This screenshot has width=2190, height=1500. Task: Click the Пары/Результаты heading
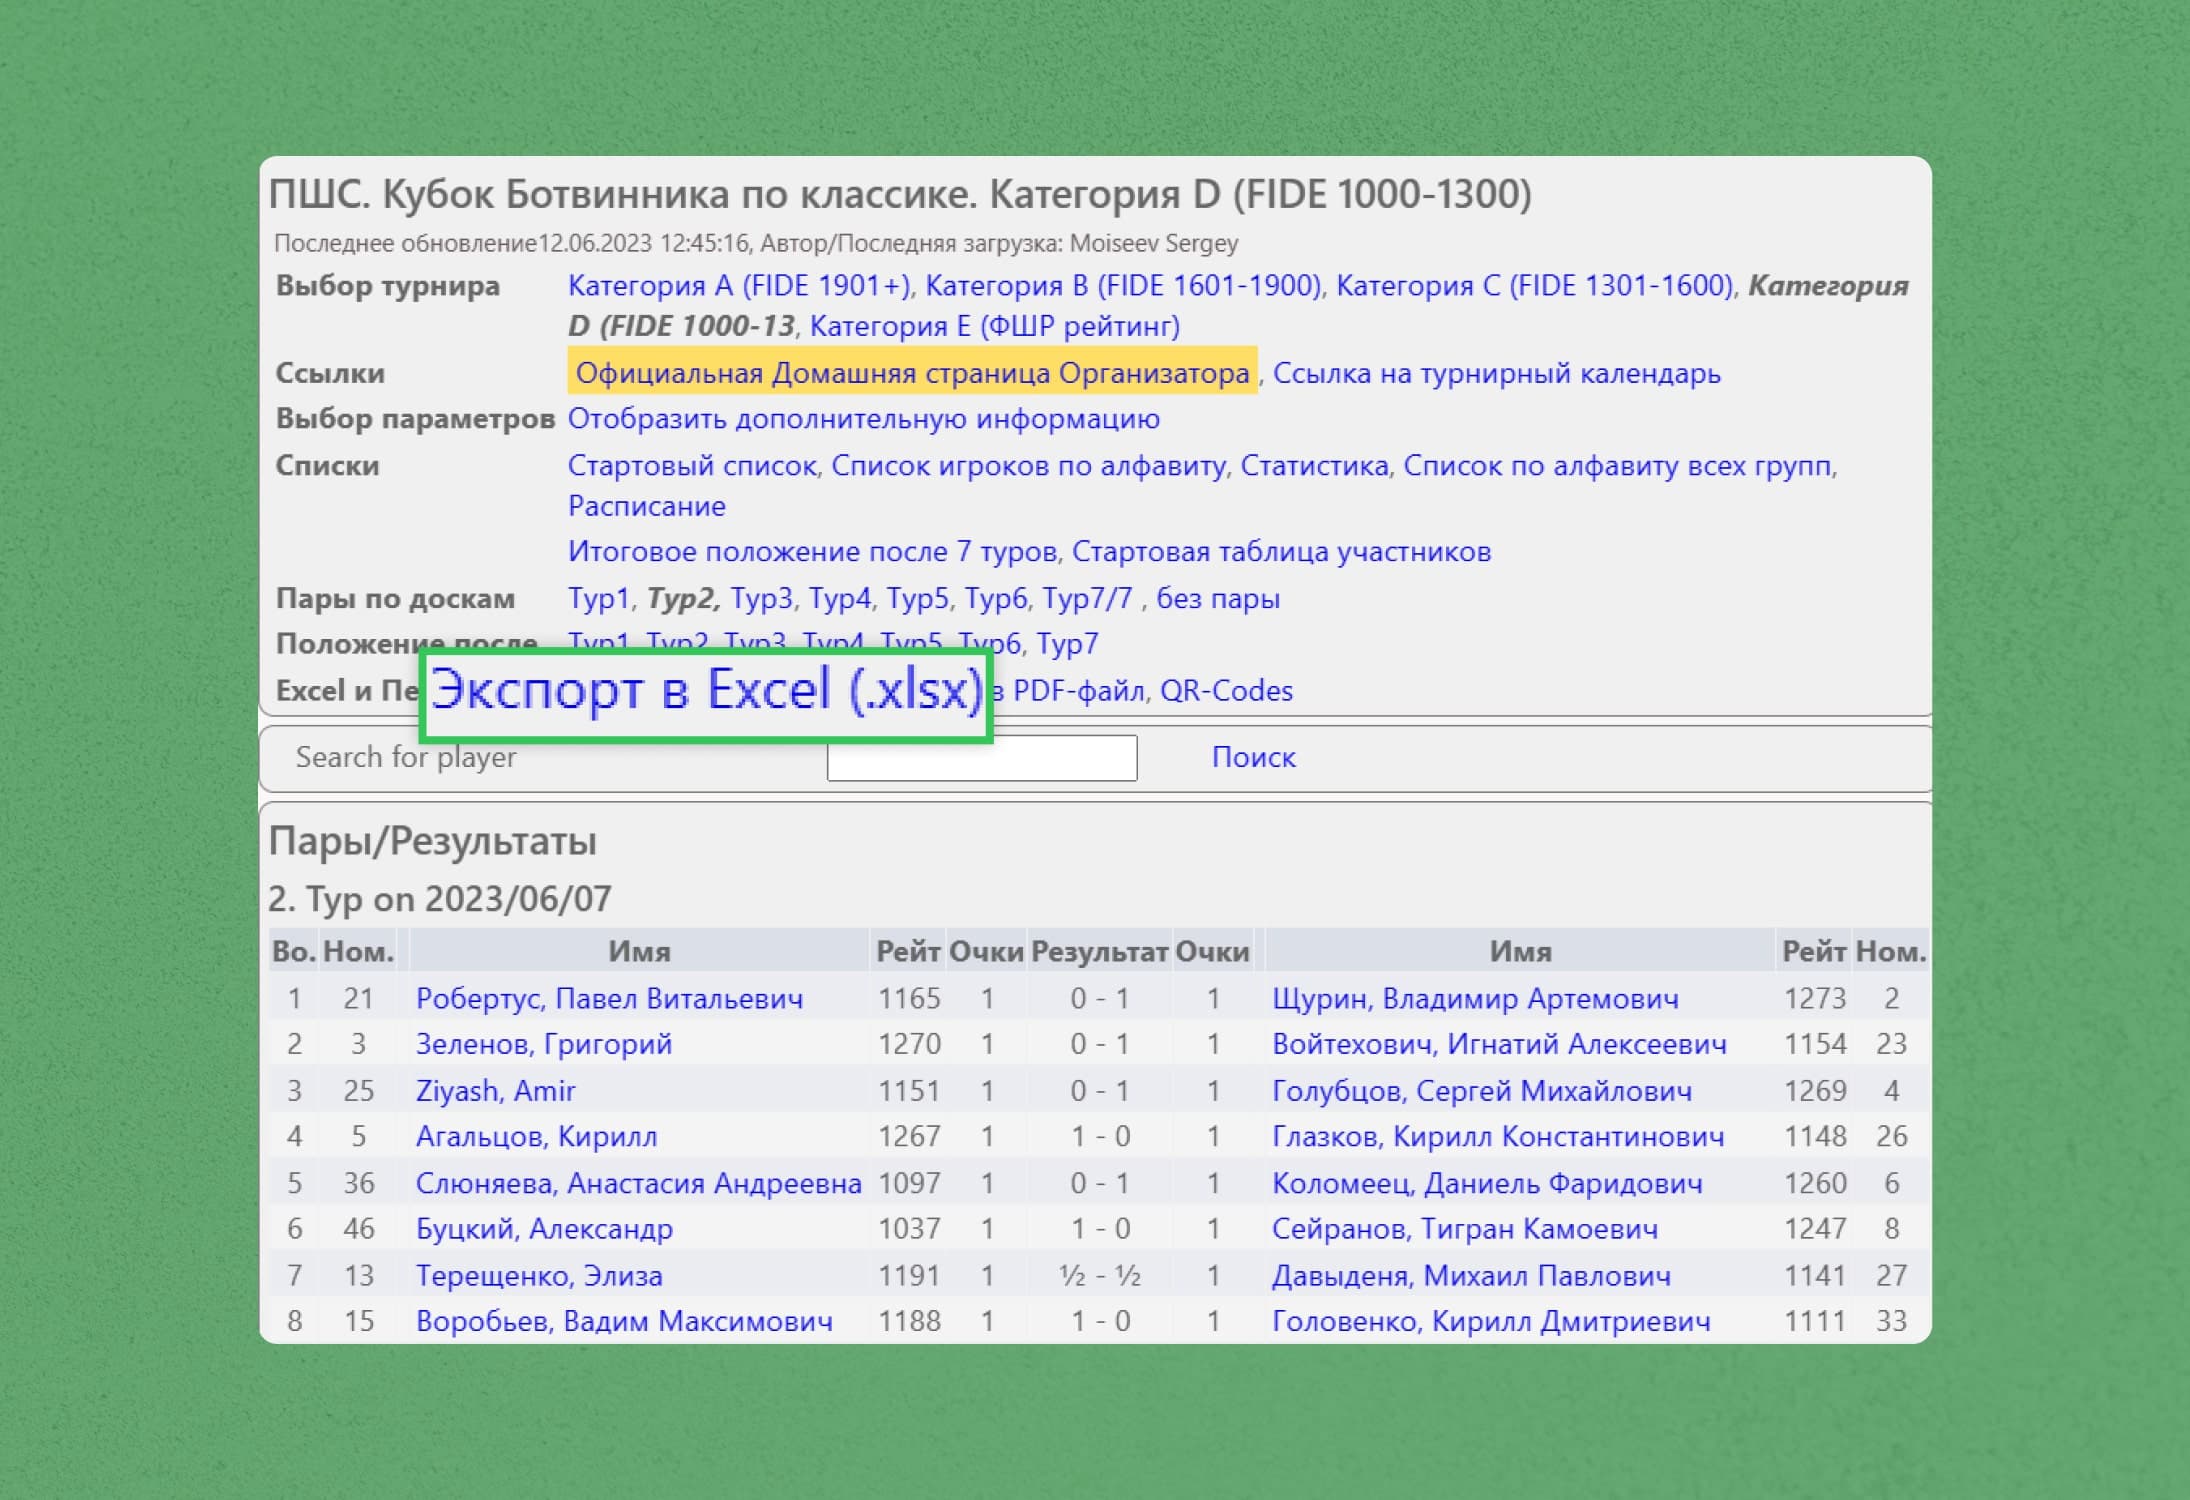[433, 841]
